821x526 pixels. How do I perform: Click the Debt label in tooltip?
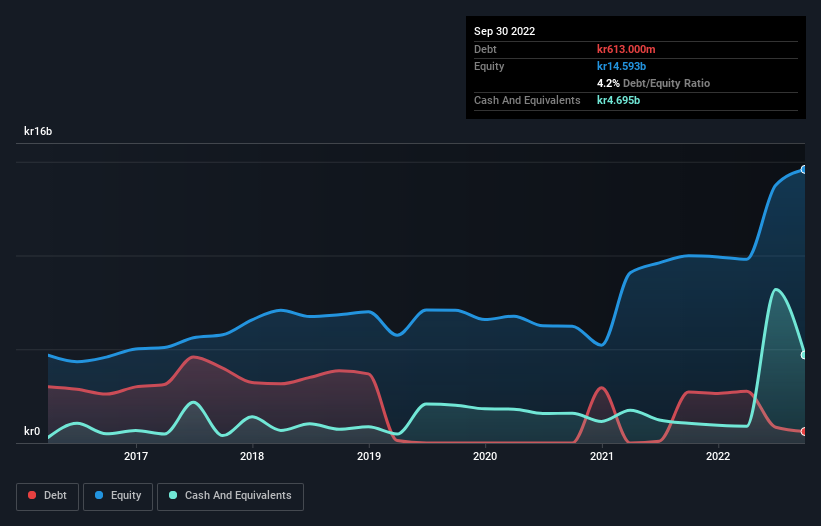coord(485,49)
